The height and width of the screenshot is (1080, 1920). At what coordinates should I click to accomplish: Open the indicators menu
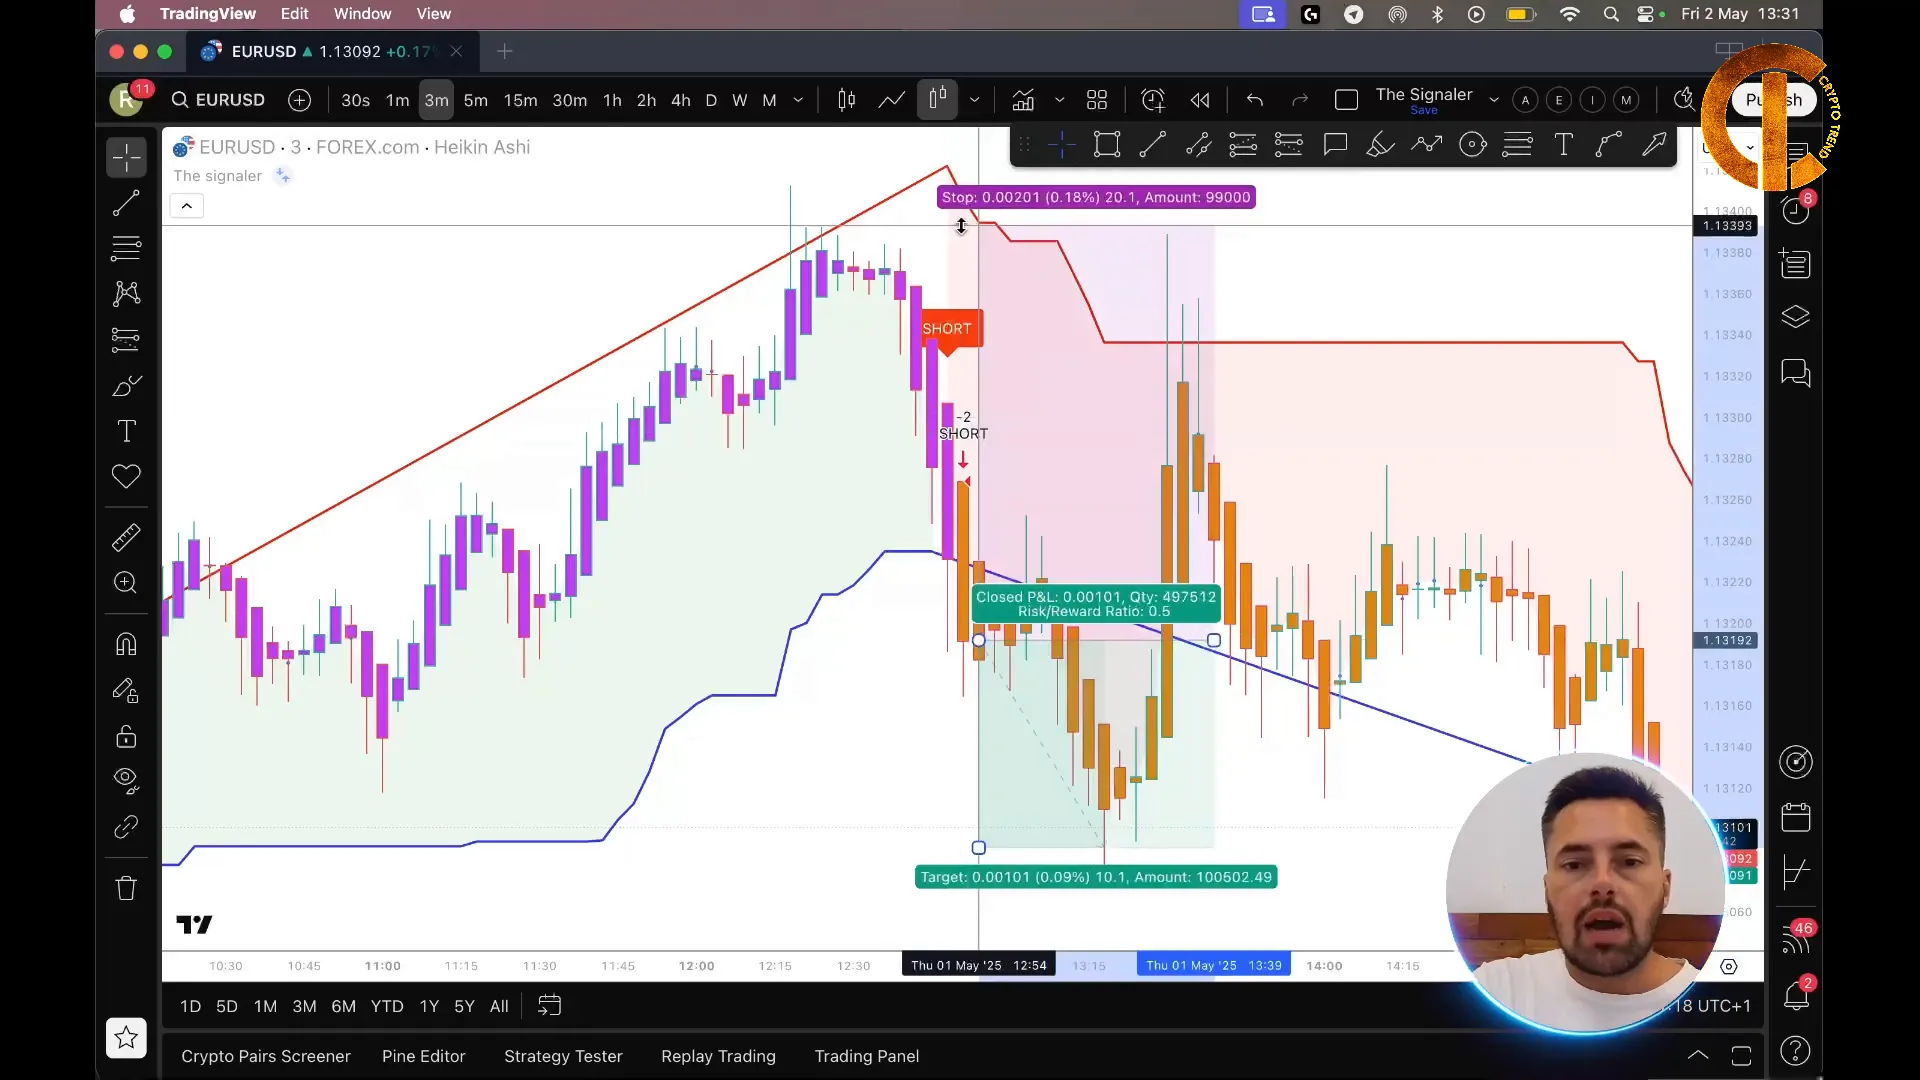[1023, 100]
